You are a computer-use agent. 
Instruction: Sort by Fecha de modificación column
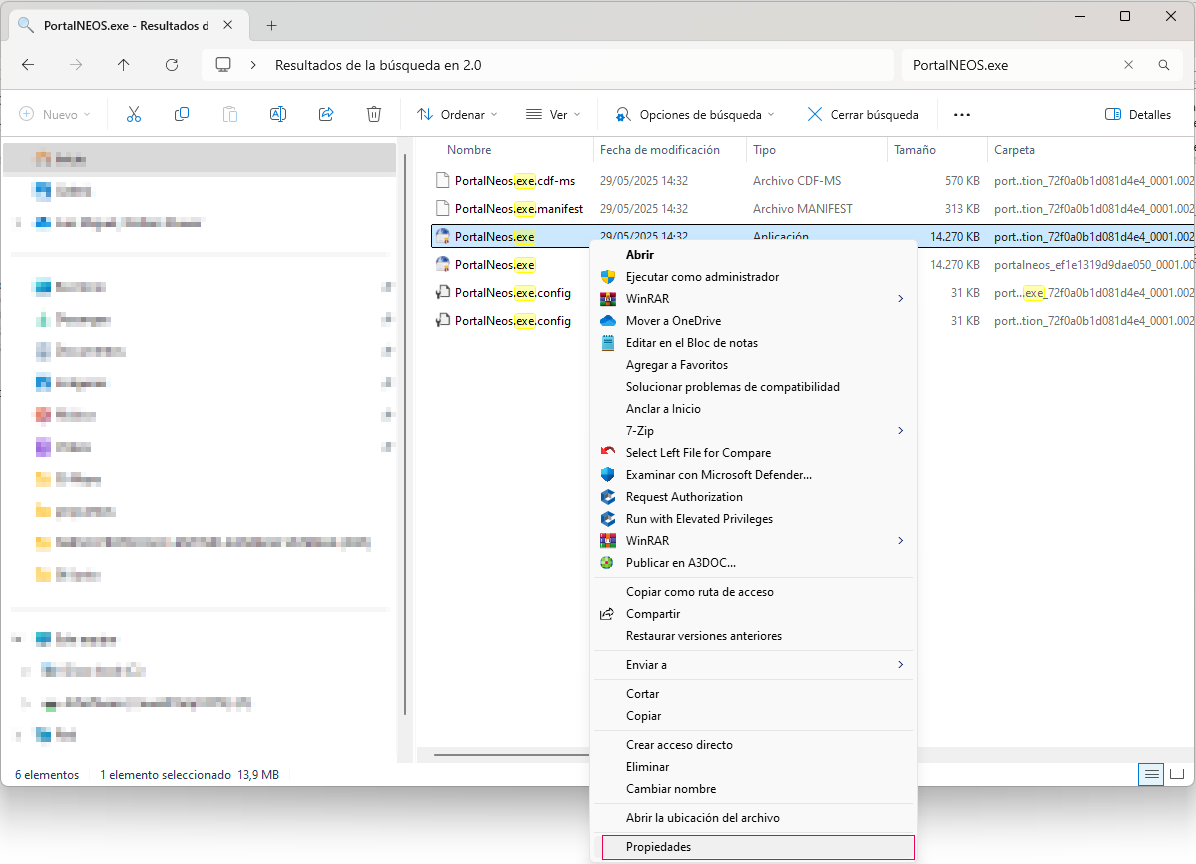pyautogui.click(x=660, y=150)
